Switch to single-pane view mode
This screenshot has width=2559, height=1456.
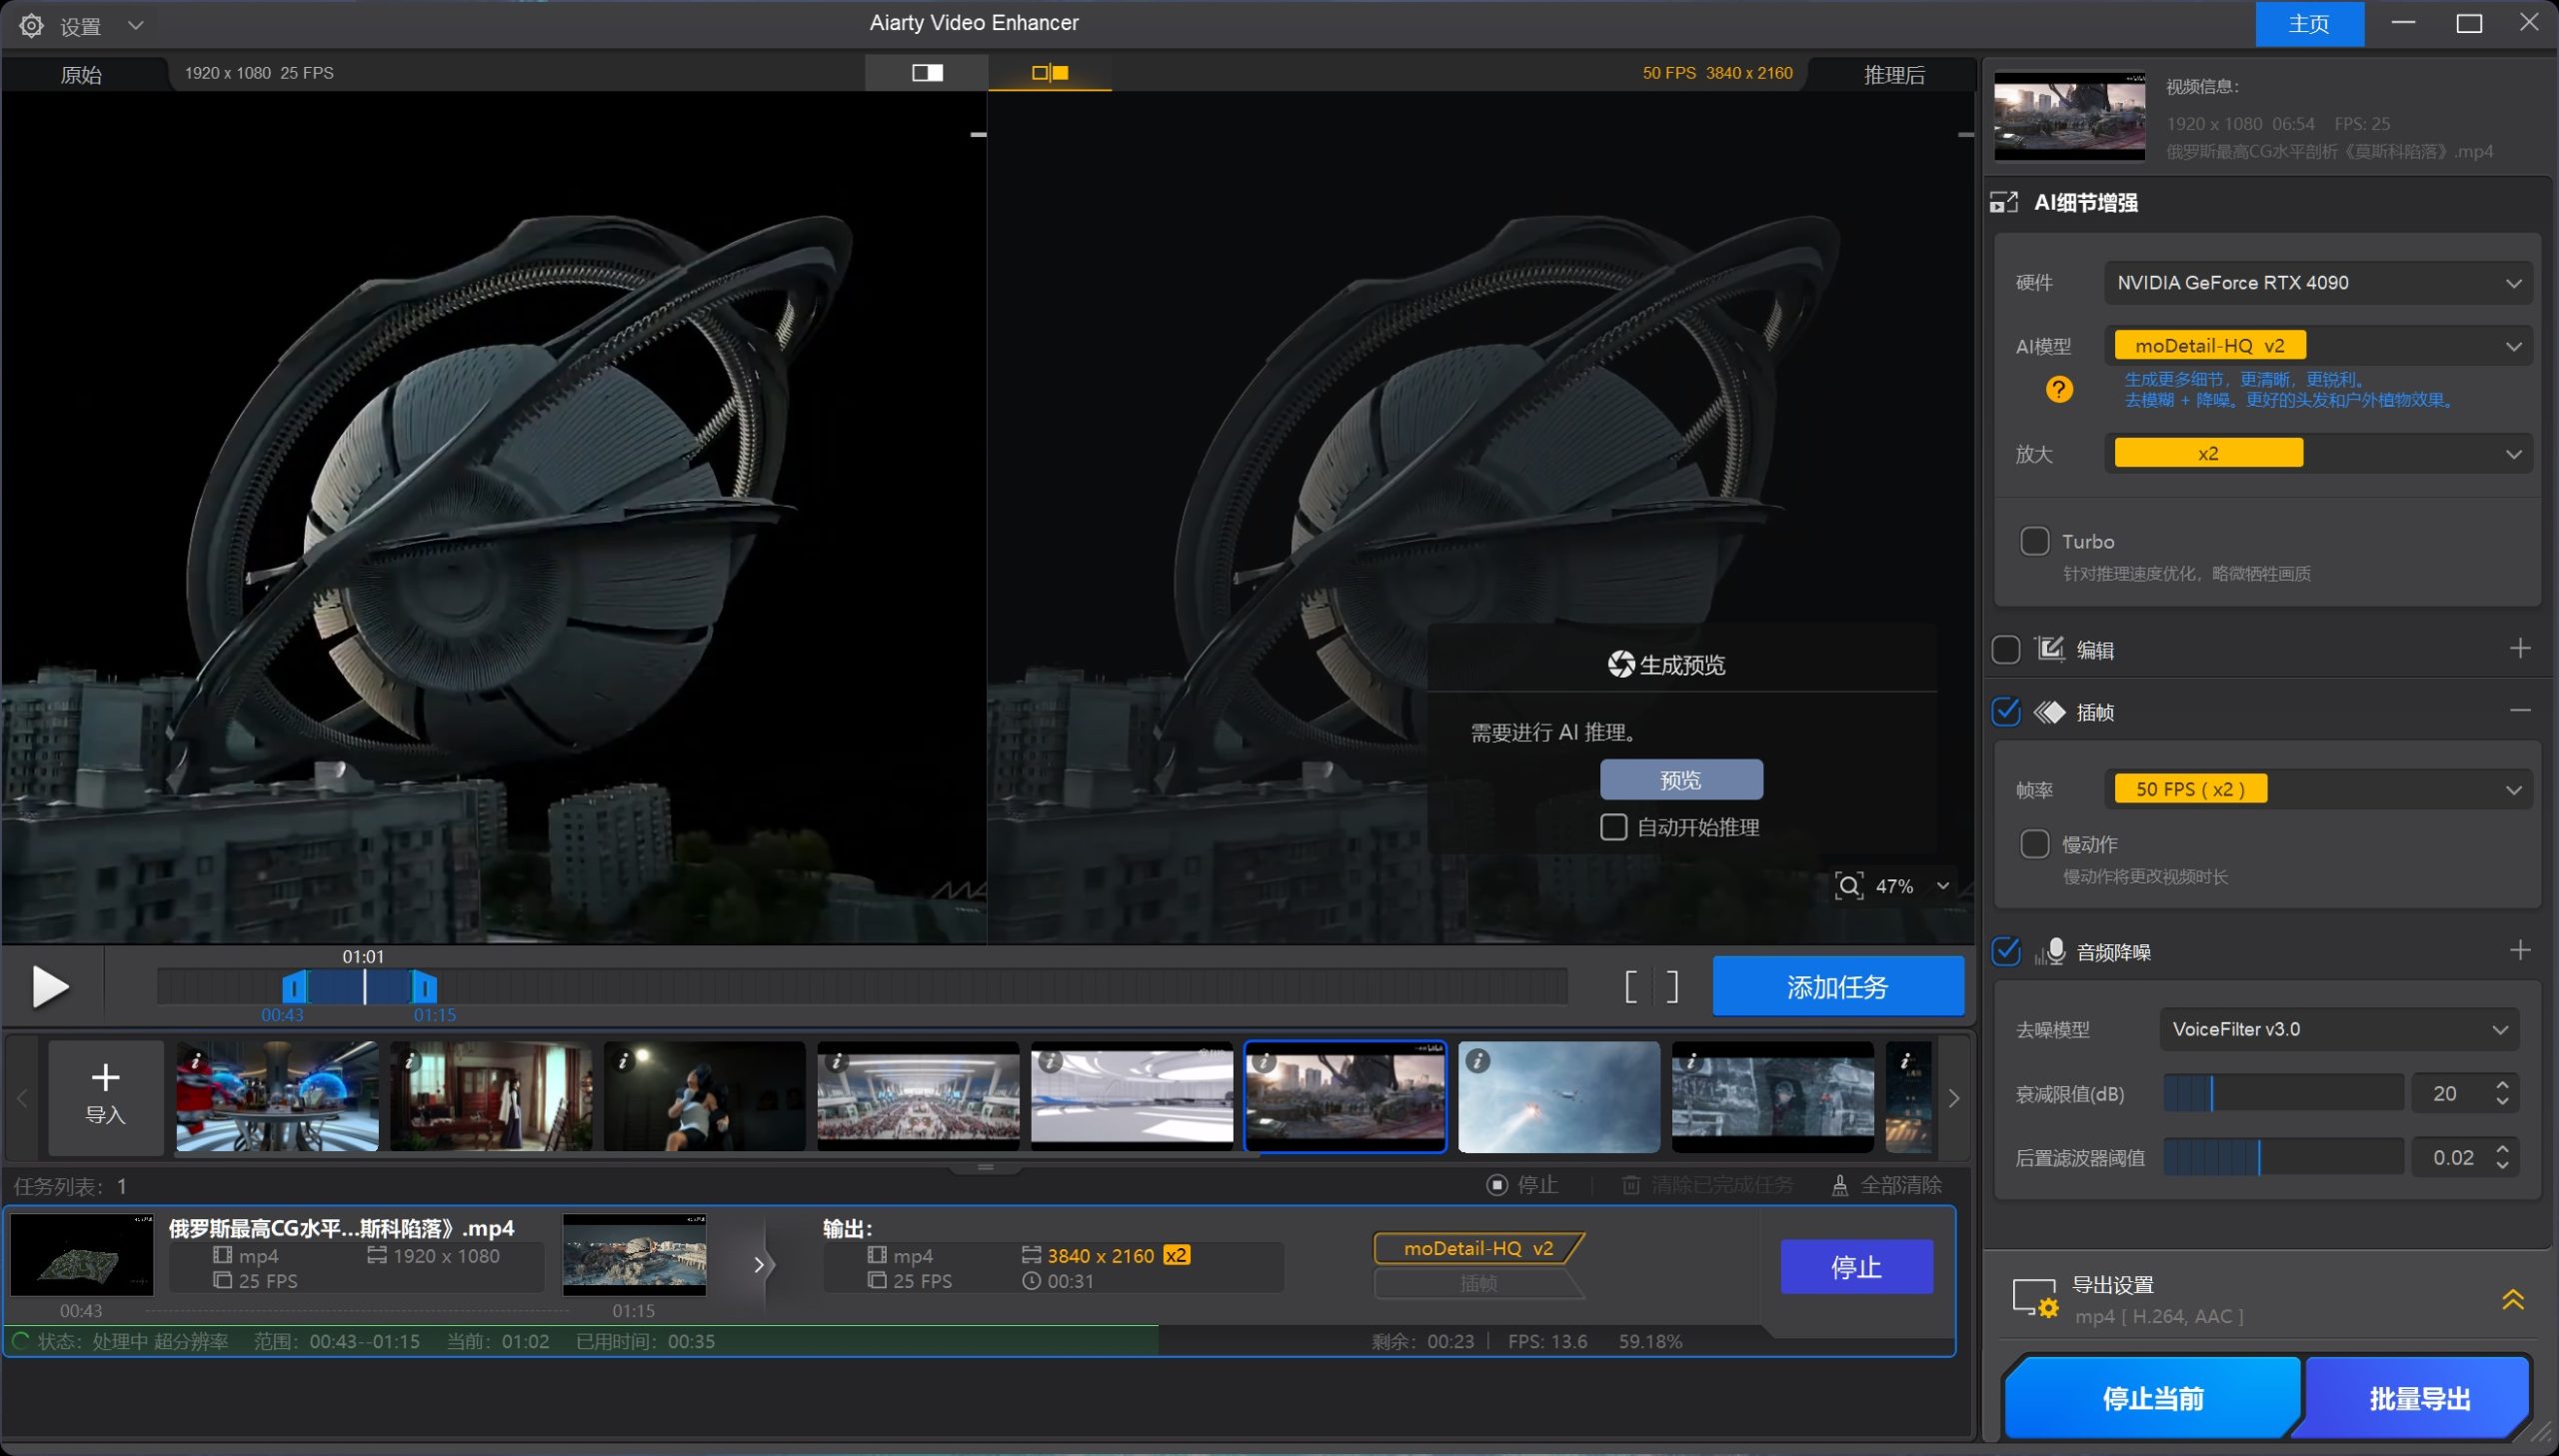927,72
